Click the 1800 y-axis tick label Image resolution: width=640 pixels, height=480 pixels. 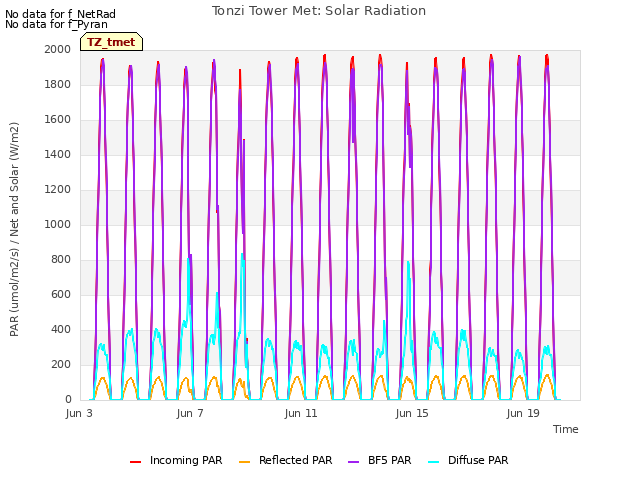pos(58,84)
